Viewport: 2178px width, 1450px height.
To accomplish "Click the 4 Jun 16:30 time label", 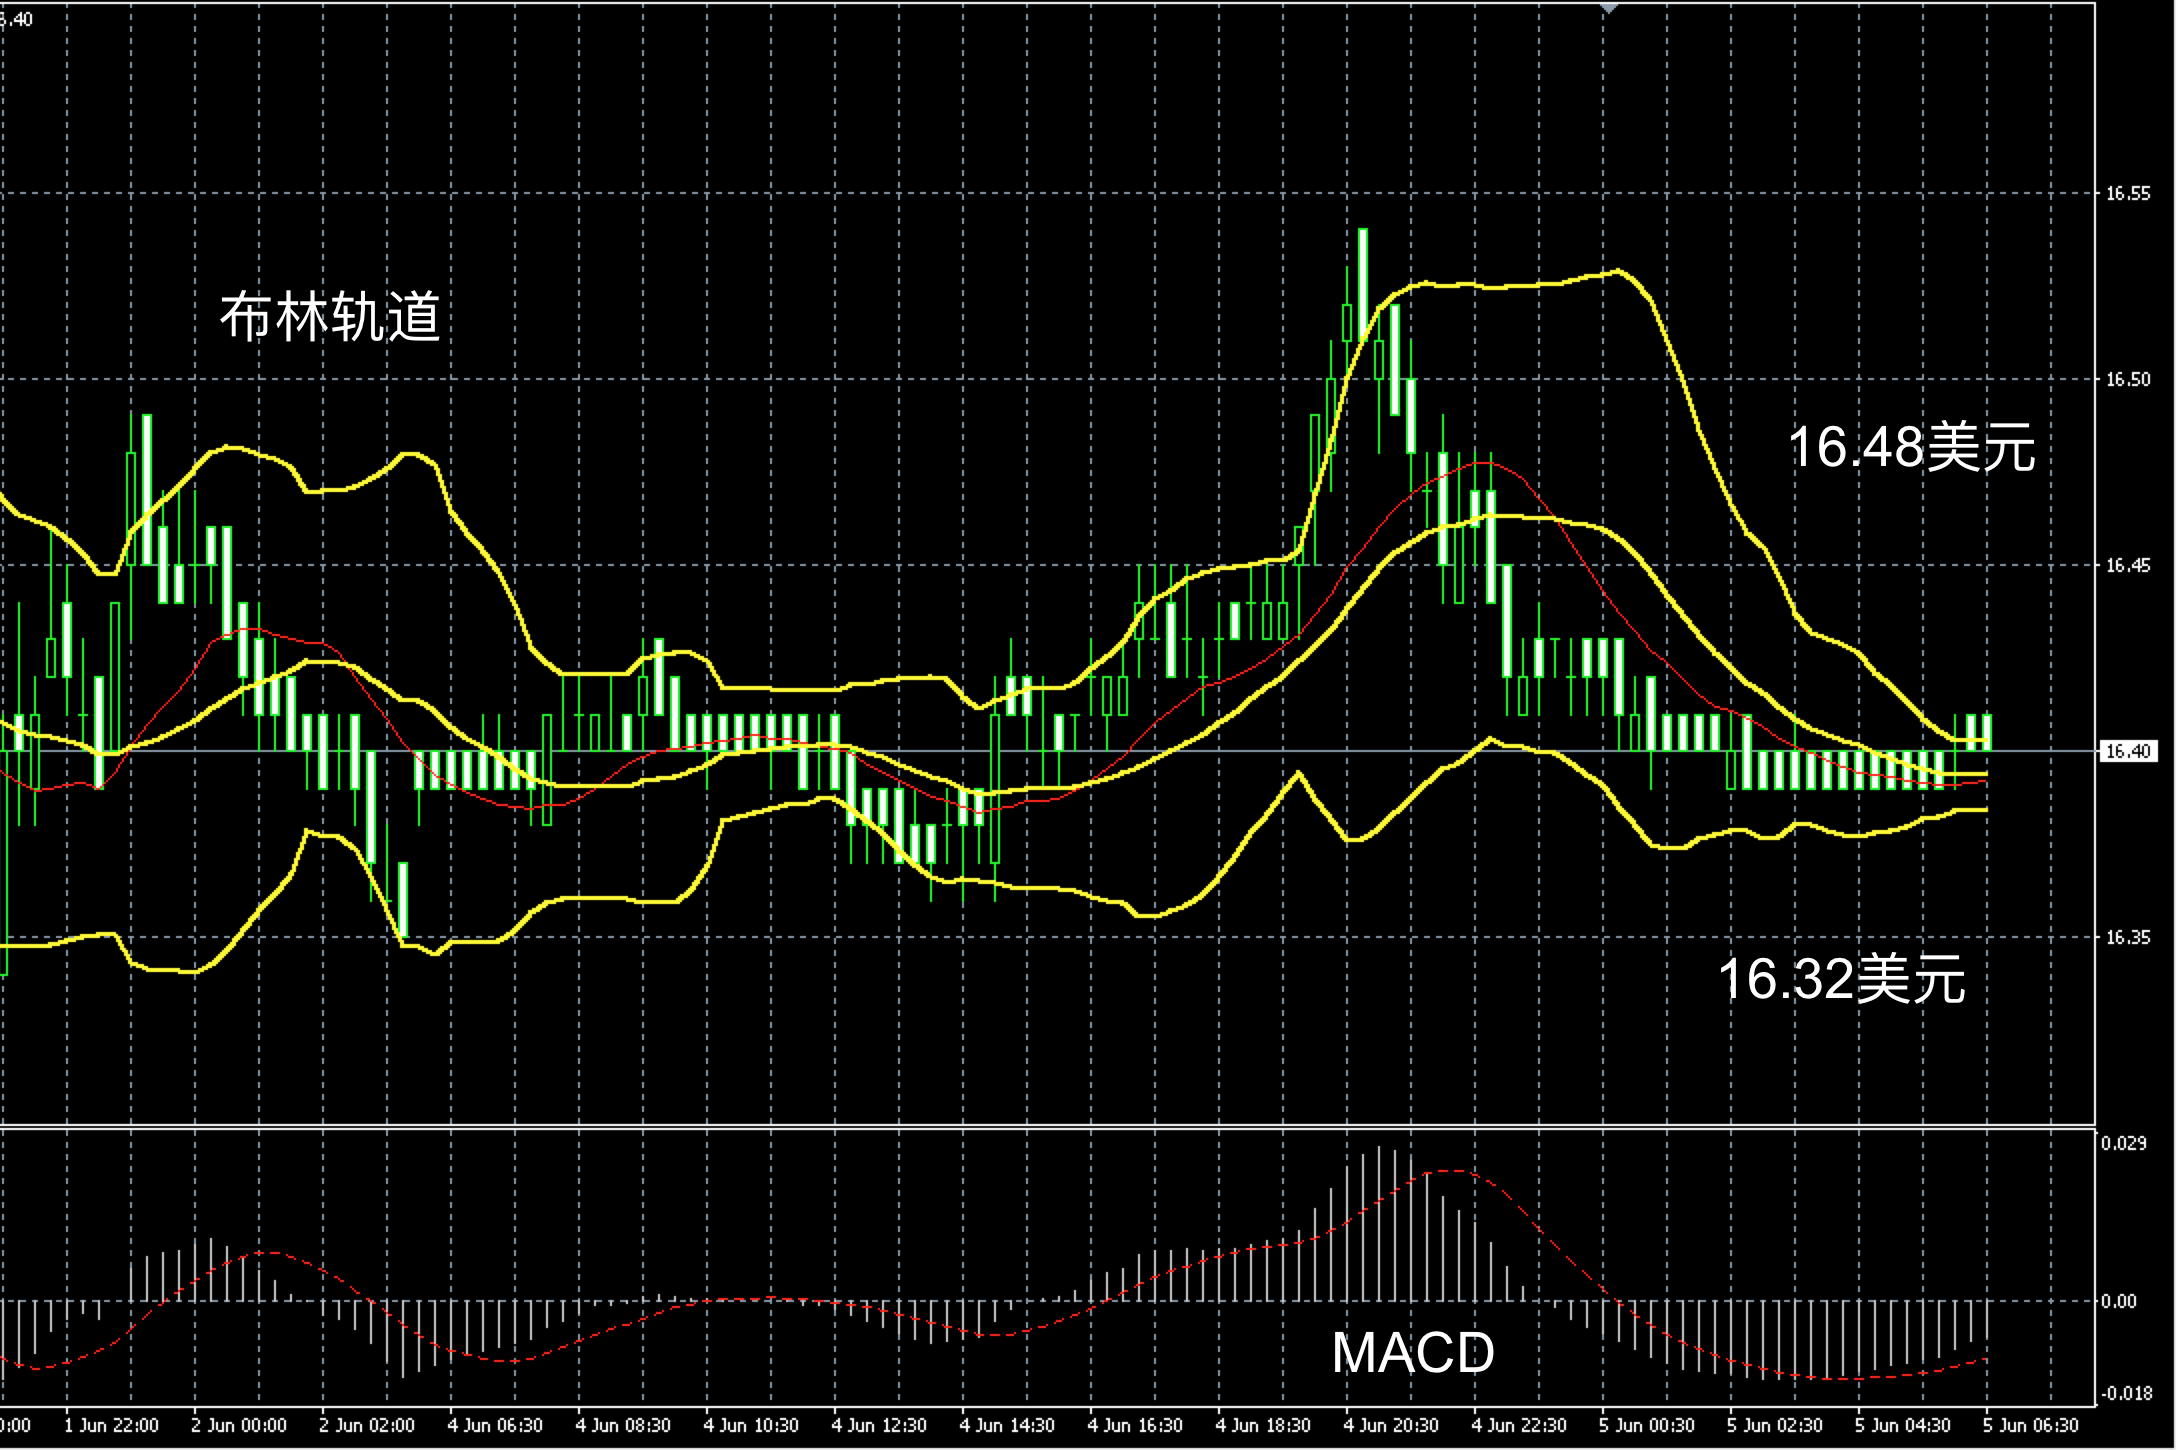I will tap(1135, 1425).
